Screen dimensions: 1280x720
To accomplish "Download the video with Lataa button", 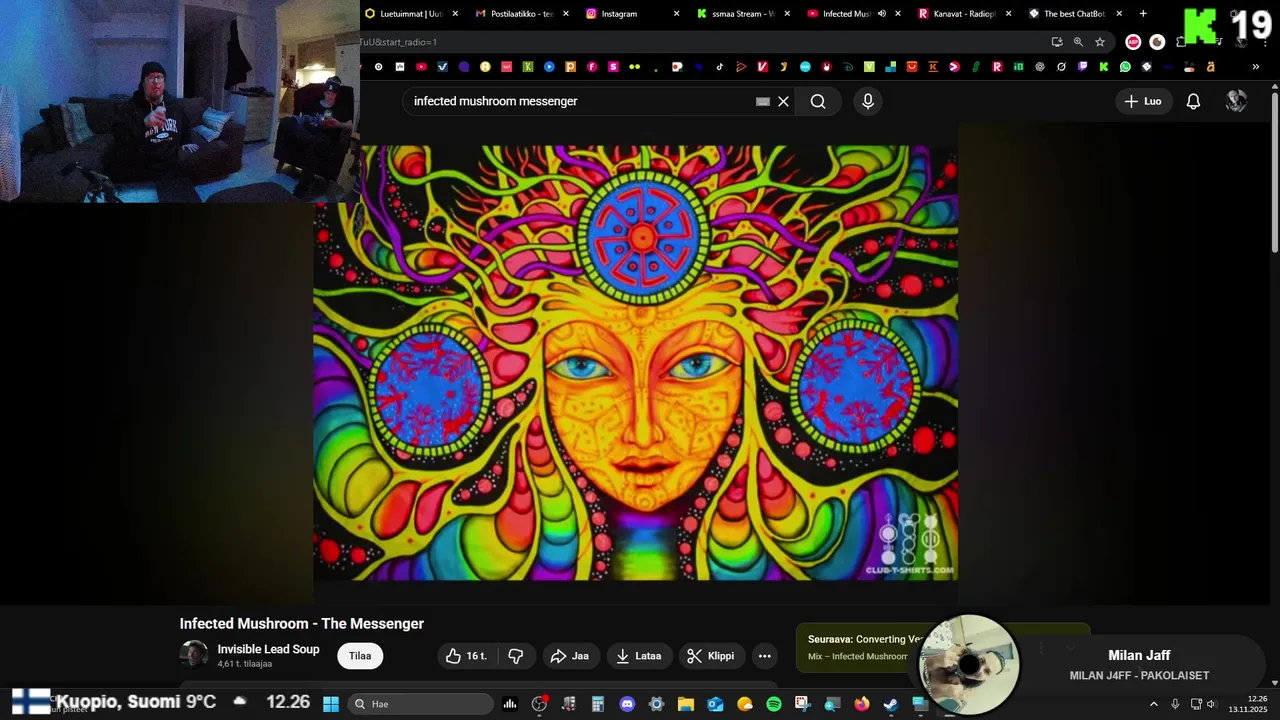I will pyautogui.click(x=638, y=656).
